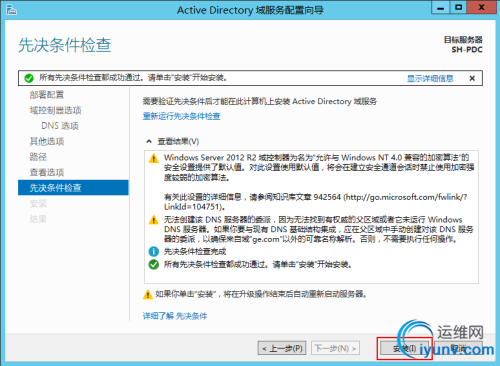Dismiss the notification bar with its X

point(472,78)
